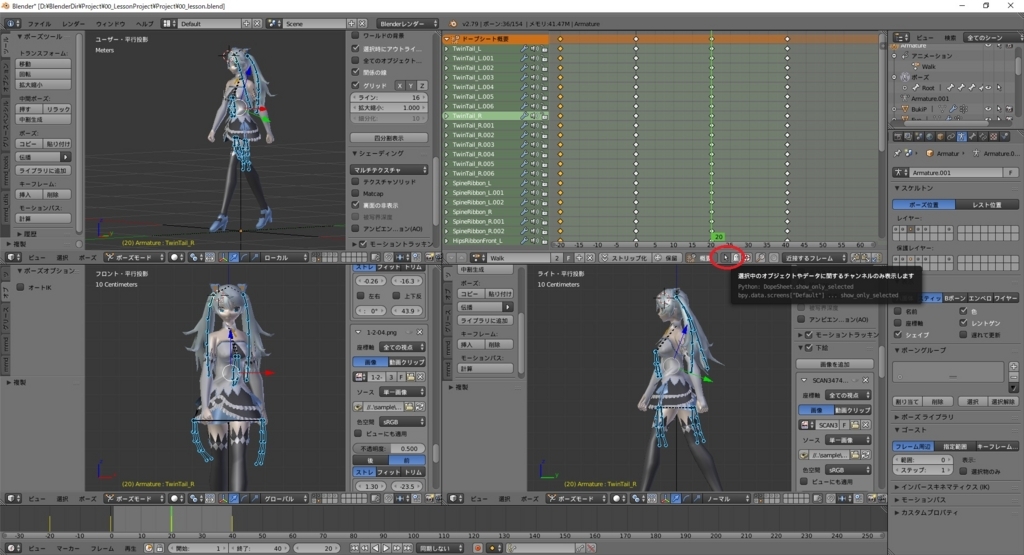Click the play animation forward icon
1024x555 pixels.
click(x=386, y=548)
